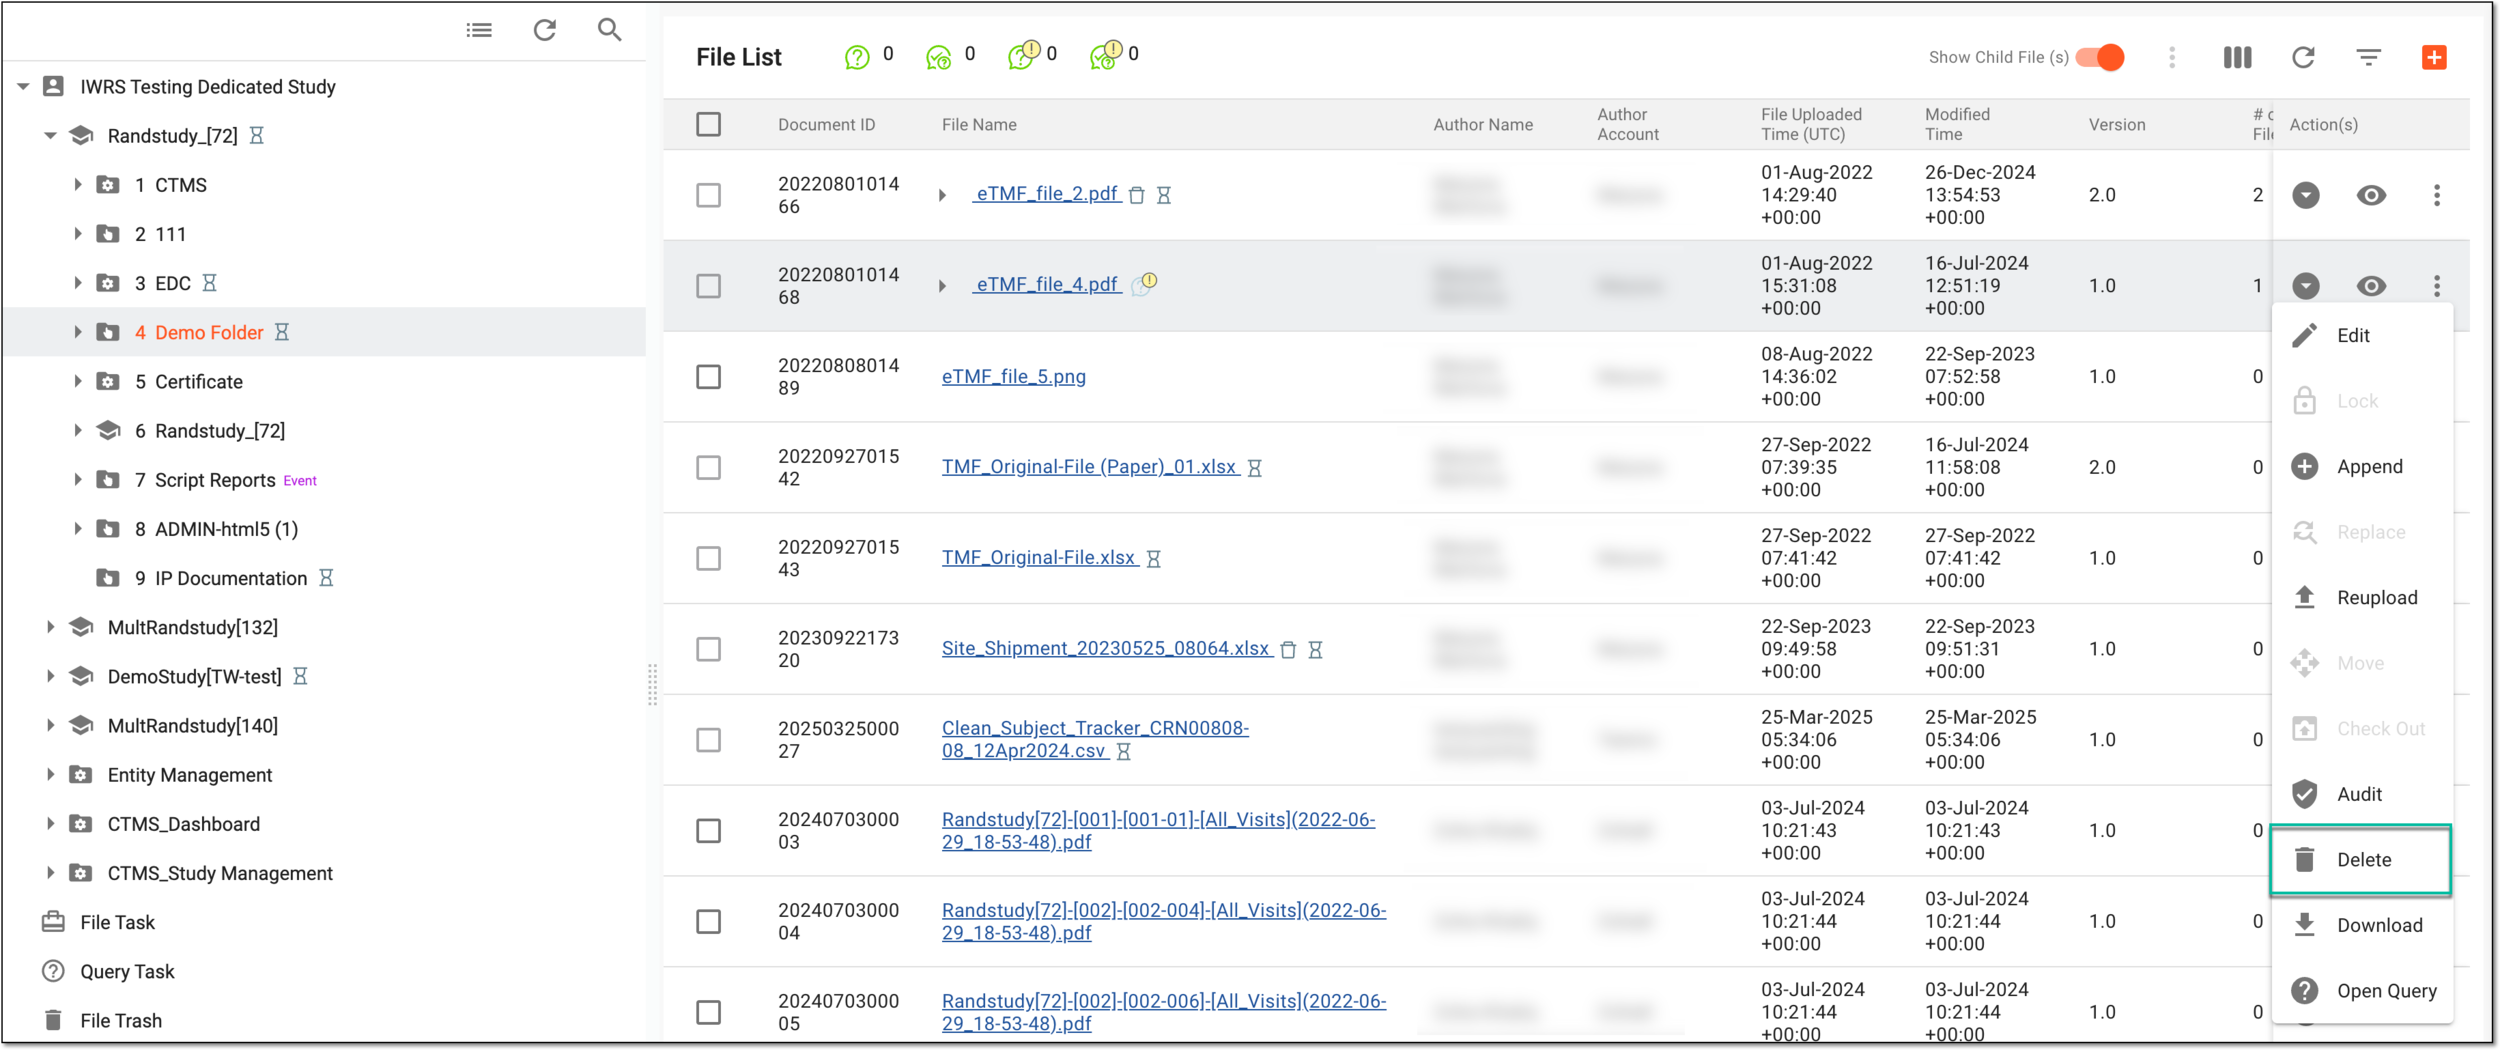Check the box for eTMF_file_5.png
Image resolution: width=2500 pixels, height=1050 pixels.
click(x=709, y=377)
